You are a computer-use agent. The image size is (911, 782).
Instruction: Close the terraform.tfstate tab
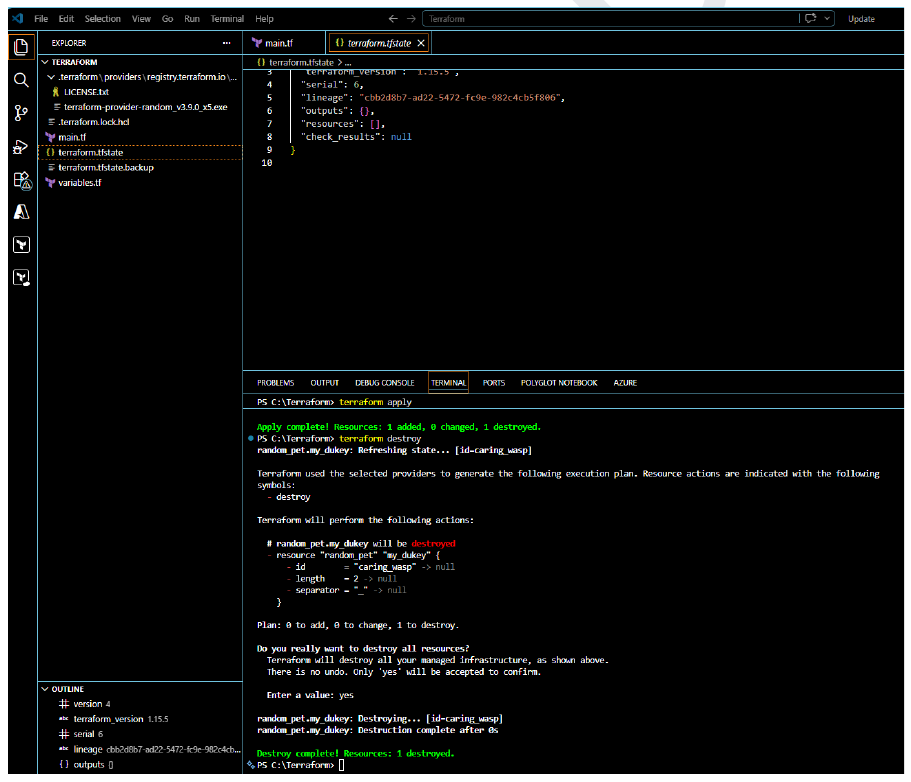(421, 43)
